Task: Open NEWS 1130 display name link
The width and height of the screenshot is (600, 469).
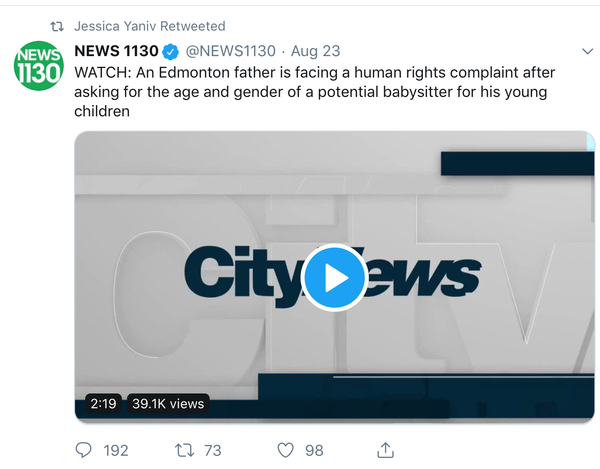Action: click(116, 51)
